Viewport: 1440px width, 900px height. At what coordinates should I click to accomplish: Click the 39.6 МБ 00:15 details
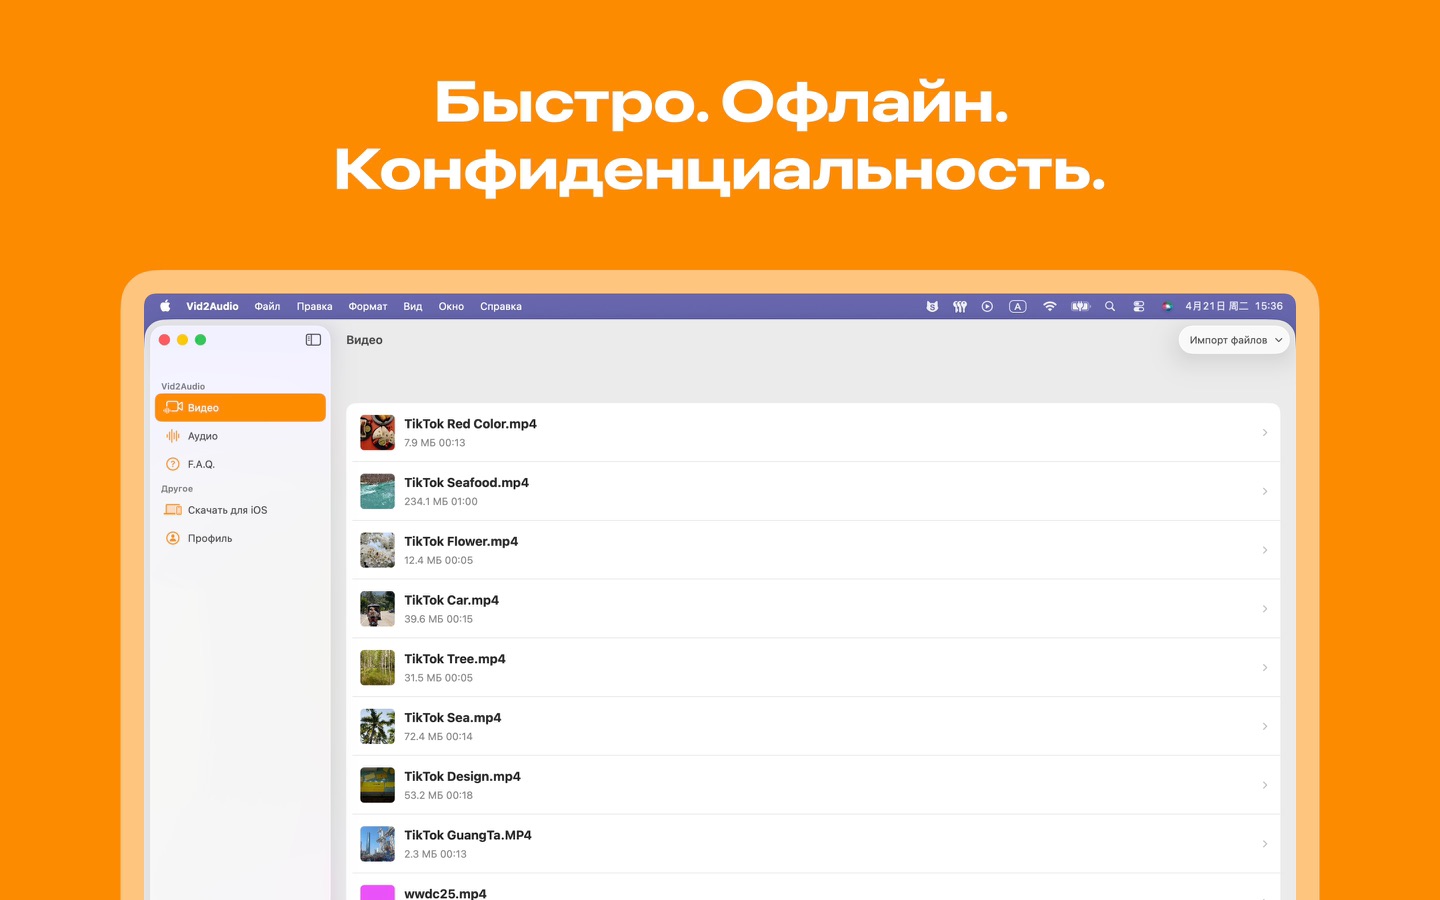tap(439, 619)
